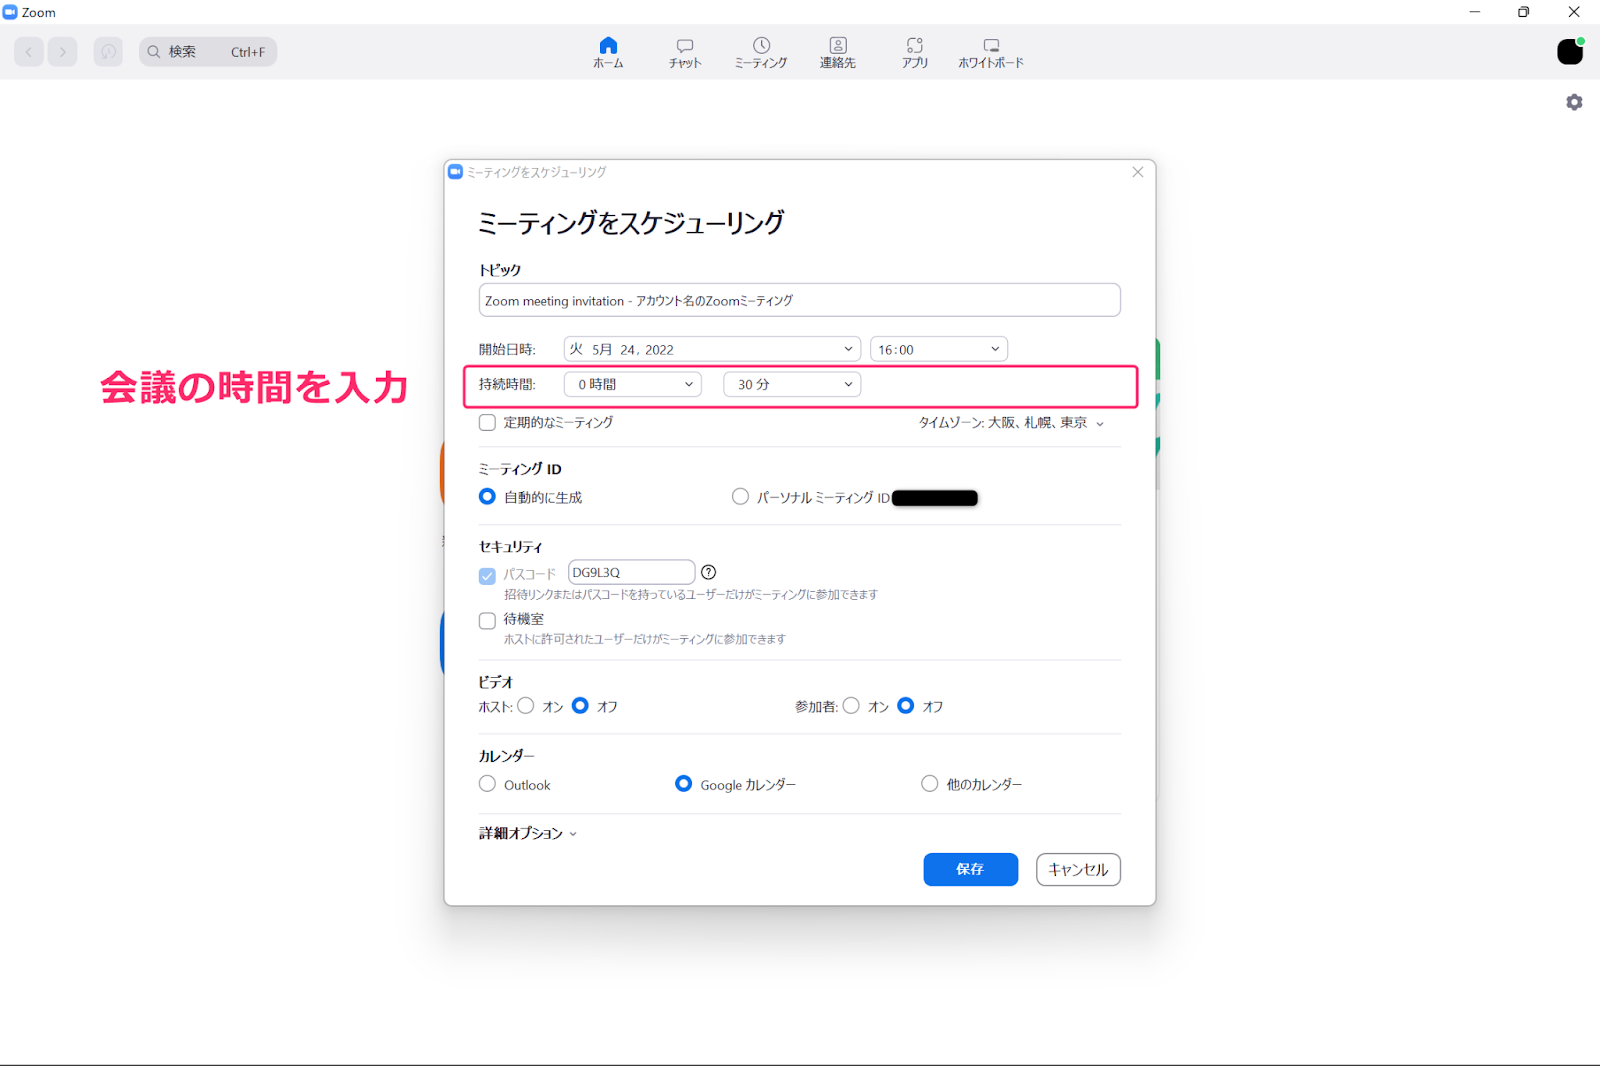1600x1066 pixels.
Task: Open the start time dropdown showing 16:00
Action: [x=938, y=349]
